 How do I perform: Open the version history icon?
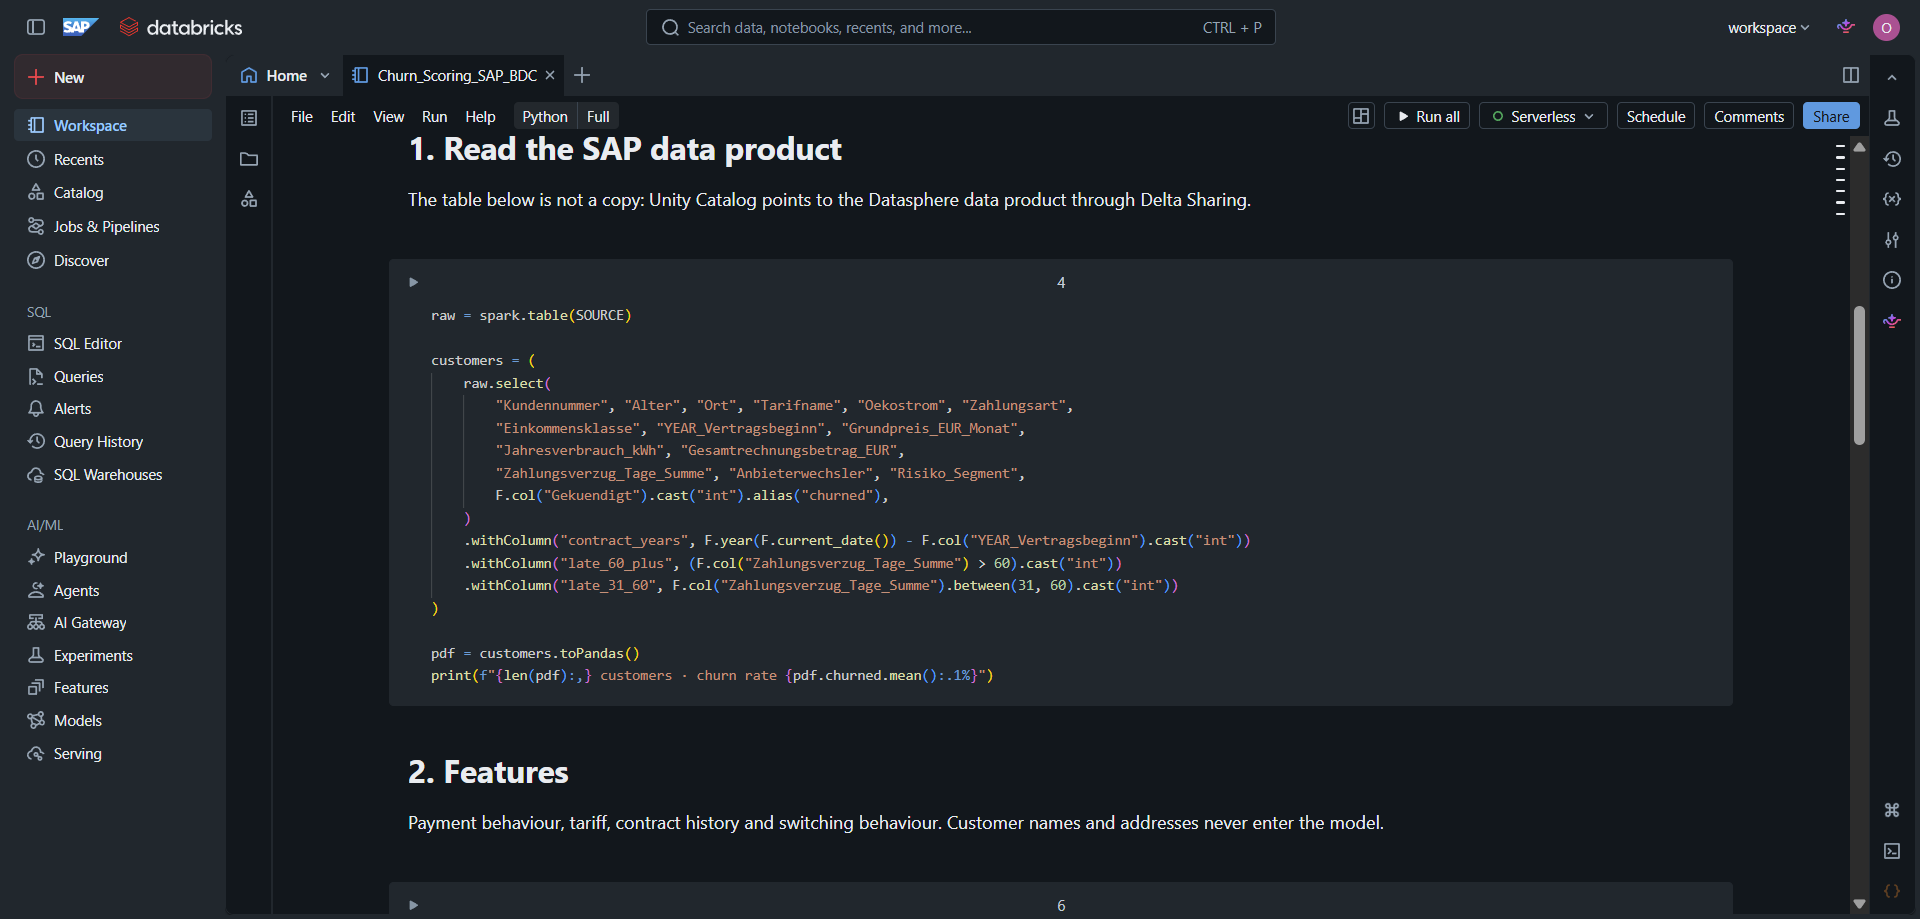point(1892,159)
